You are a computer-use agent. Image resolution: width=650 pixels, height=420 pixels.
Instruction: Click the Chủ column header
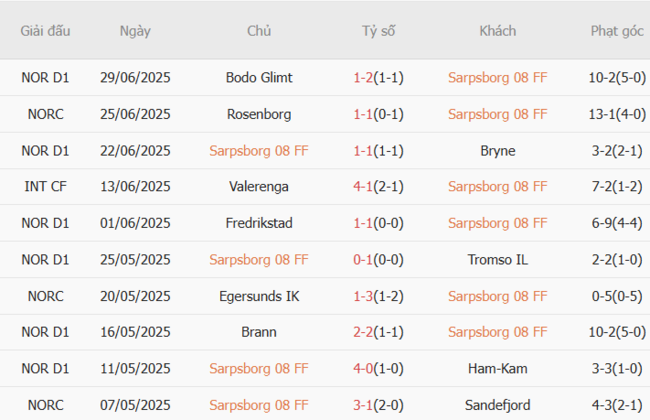(x=259, y=31)
